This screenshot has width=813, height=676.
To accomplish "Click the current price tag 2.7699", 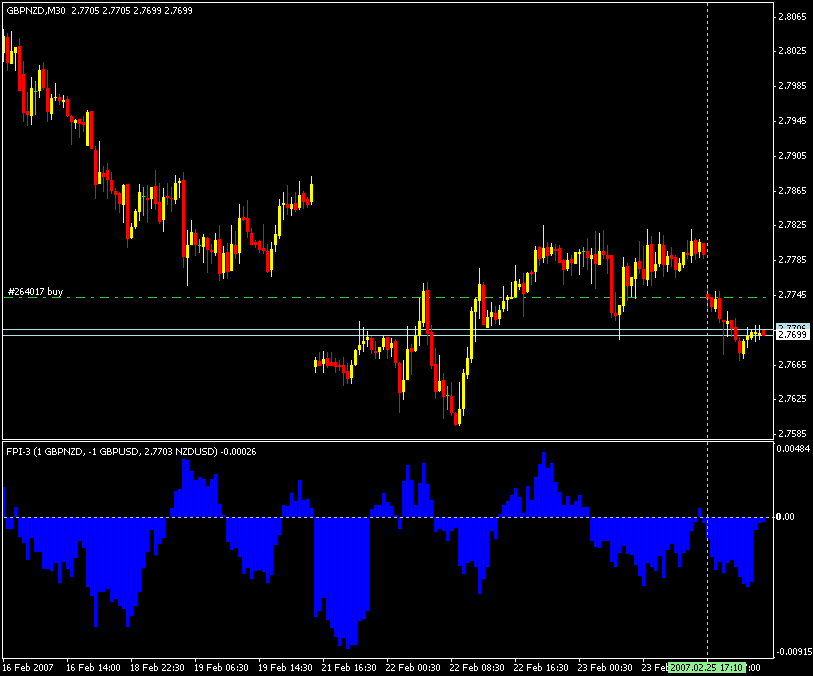I will [x=792, y=335].
